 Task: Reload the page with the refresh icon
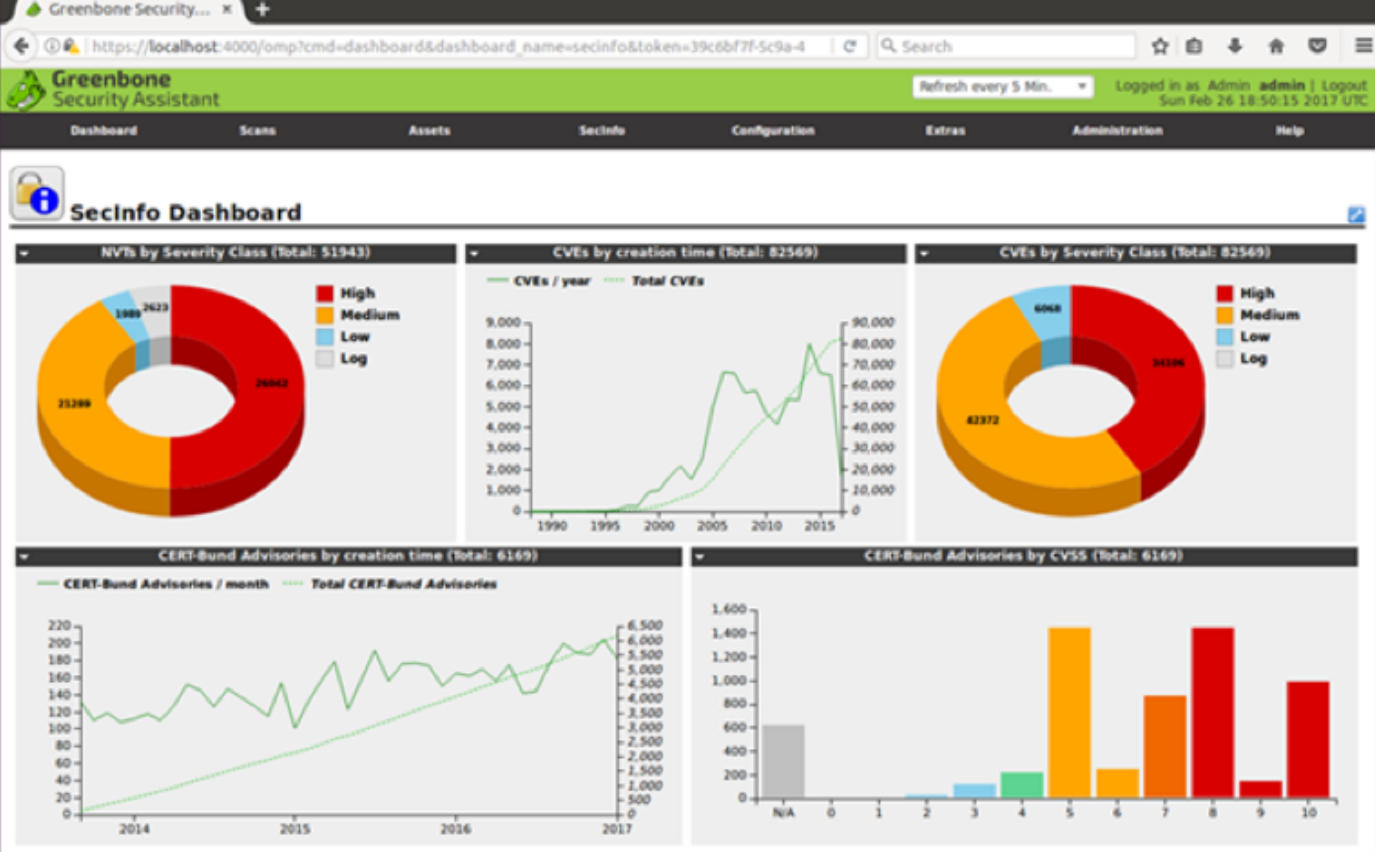point(850,46)
